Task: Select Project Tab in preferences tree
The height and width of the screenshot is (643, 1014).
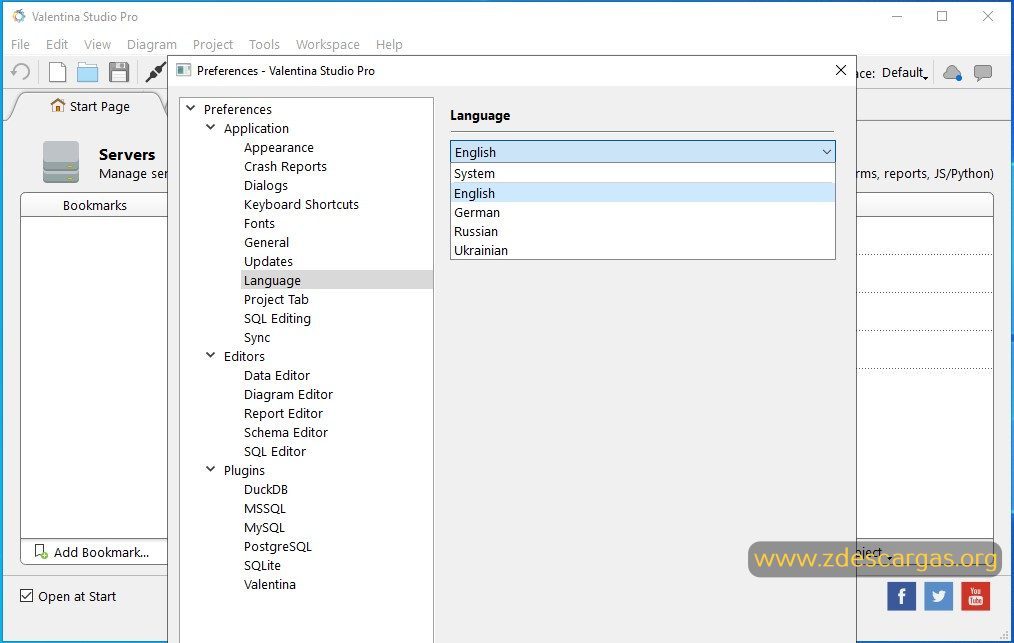Action: pyautogui.click(x=276, y=300)
